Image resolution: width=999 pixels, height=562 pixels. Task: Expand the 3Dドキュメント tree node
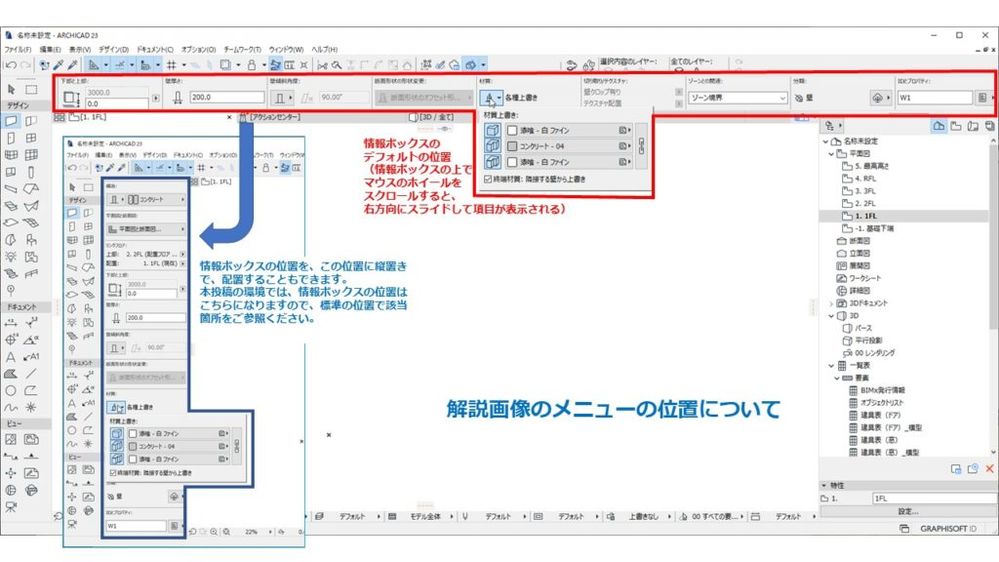(831, 303)
